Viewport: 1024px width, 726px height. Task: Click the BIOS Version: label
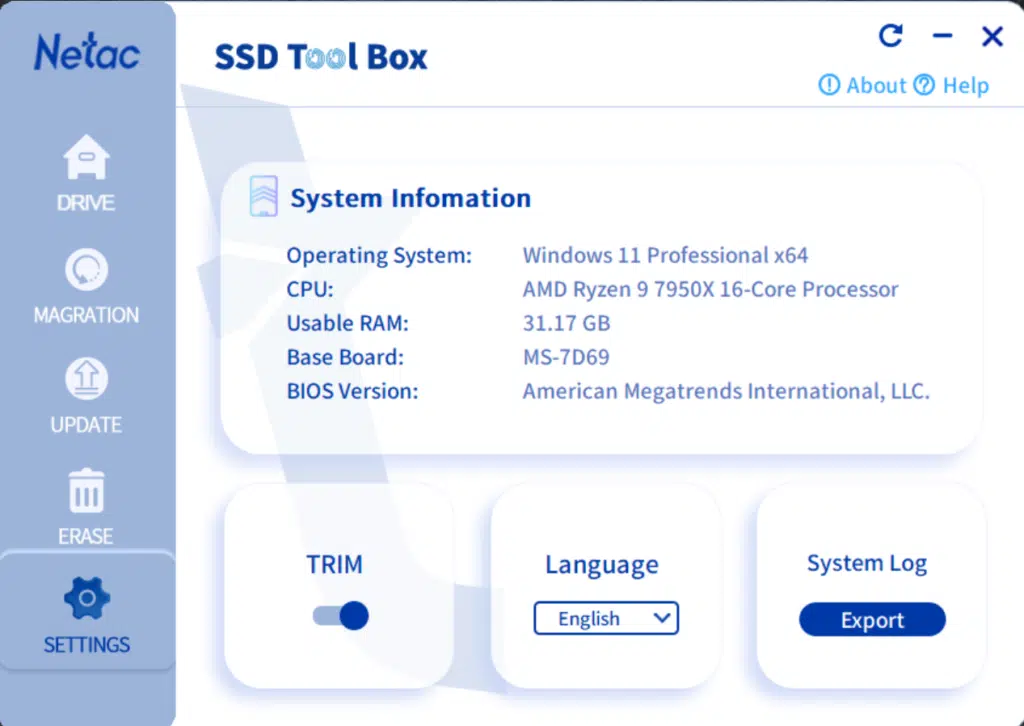click(353, 391)
